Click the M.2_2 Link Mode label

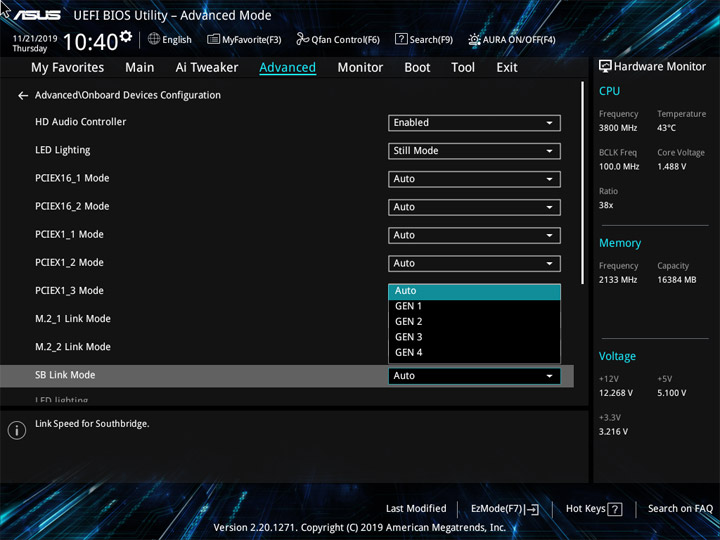tap(73, 347)
